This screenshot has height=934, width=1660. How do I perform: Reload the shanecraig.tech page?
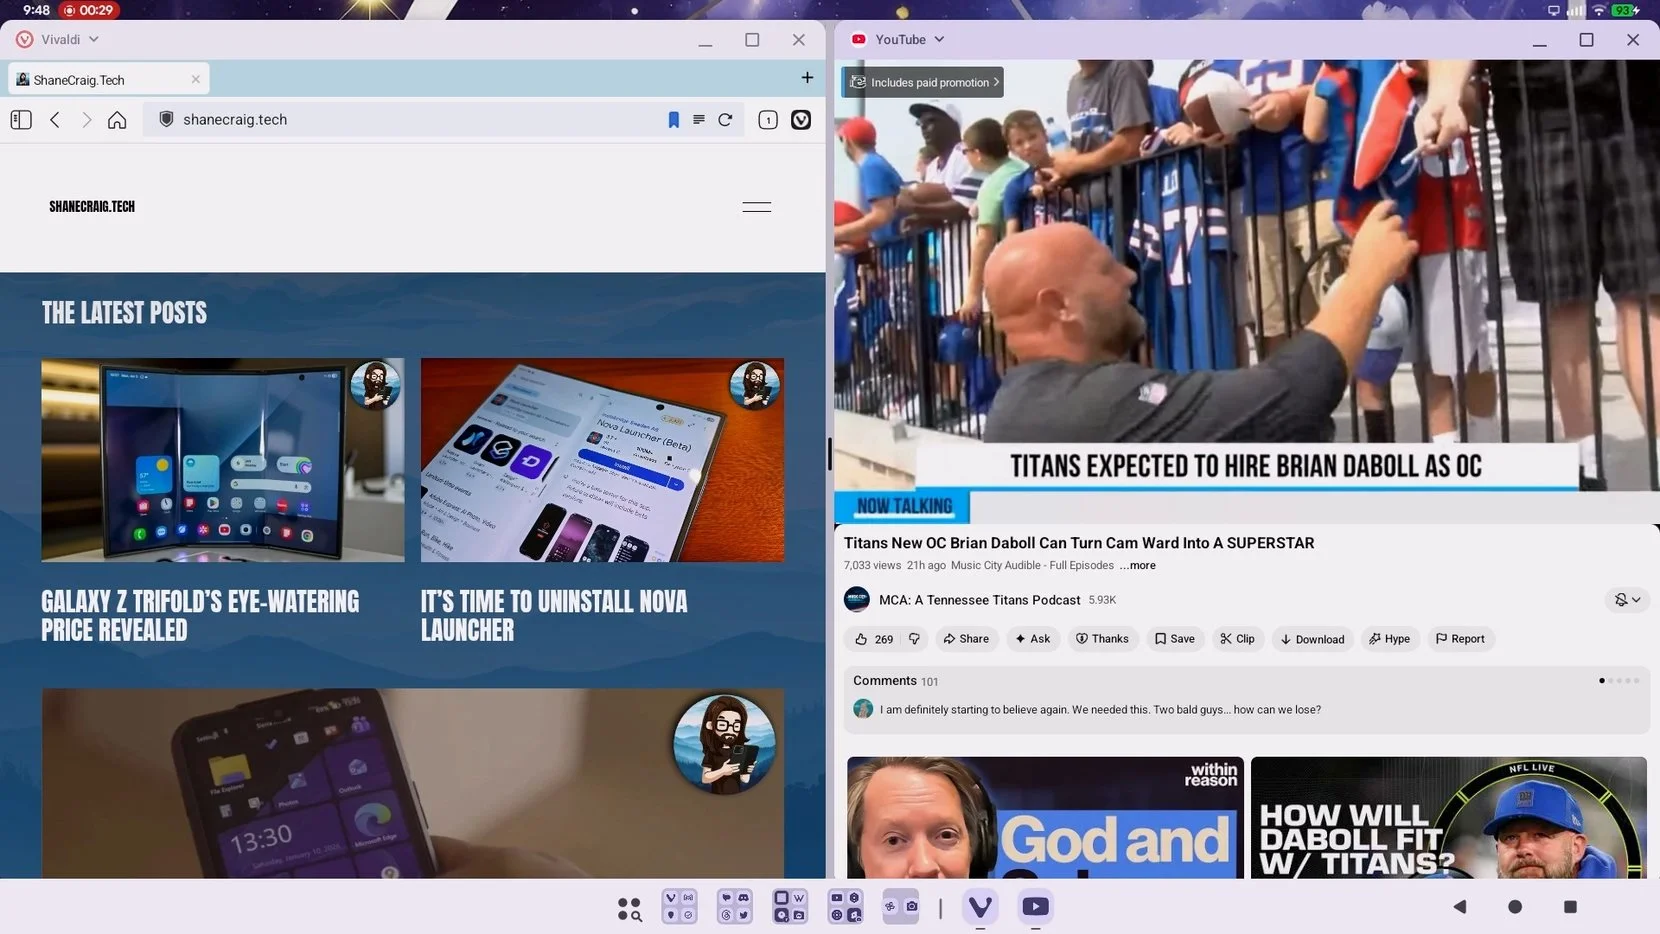click(x=725, y=120)
